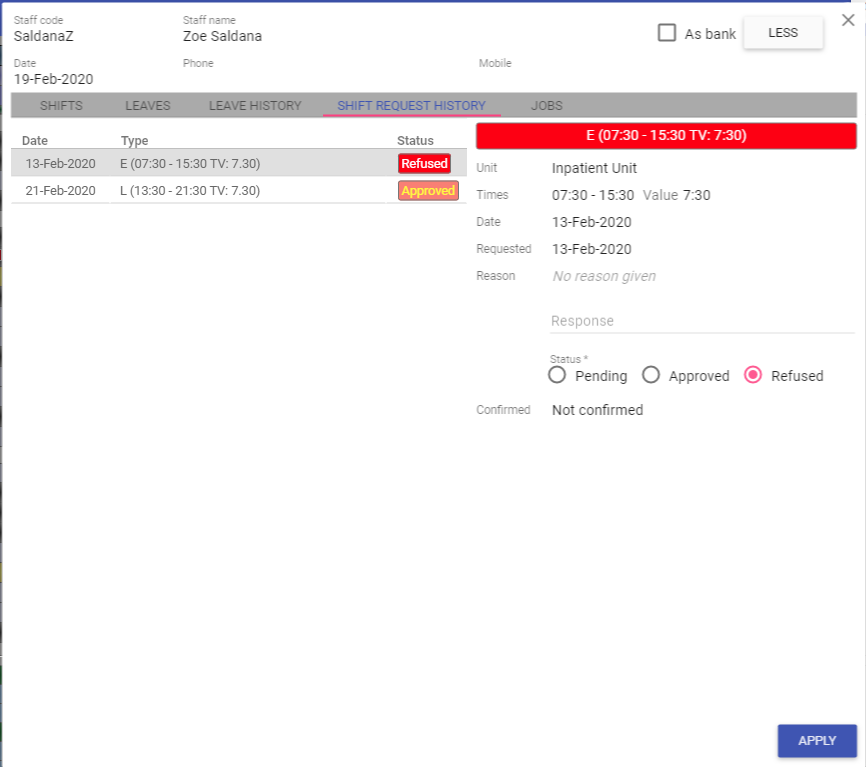Open the Jobs tab
The image size is (866, 767).
(x=546, y=105)
